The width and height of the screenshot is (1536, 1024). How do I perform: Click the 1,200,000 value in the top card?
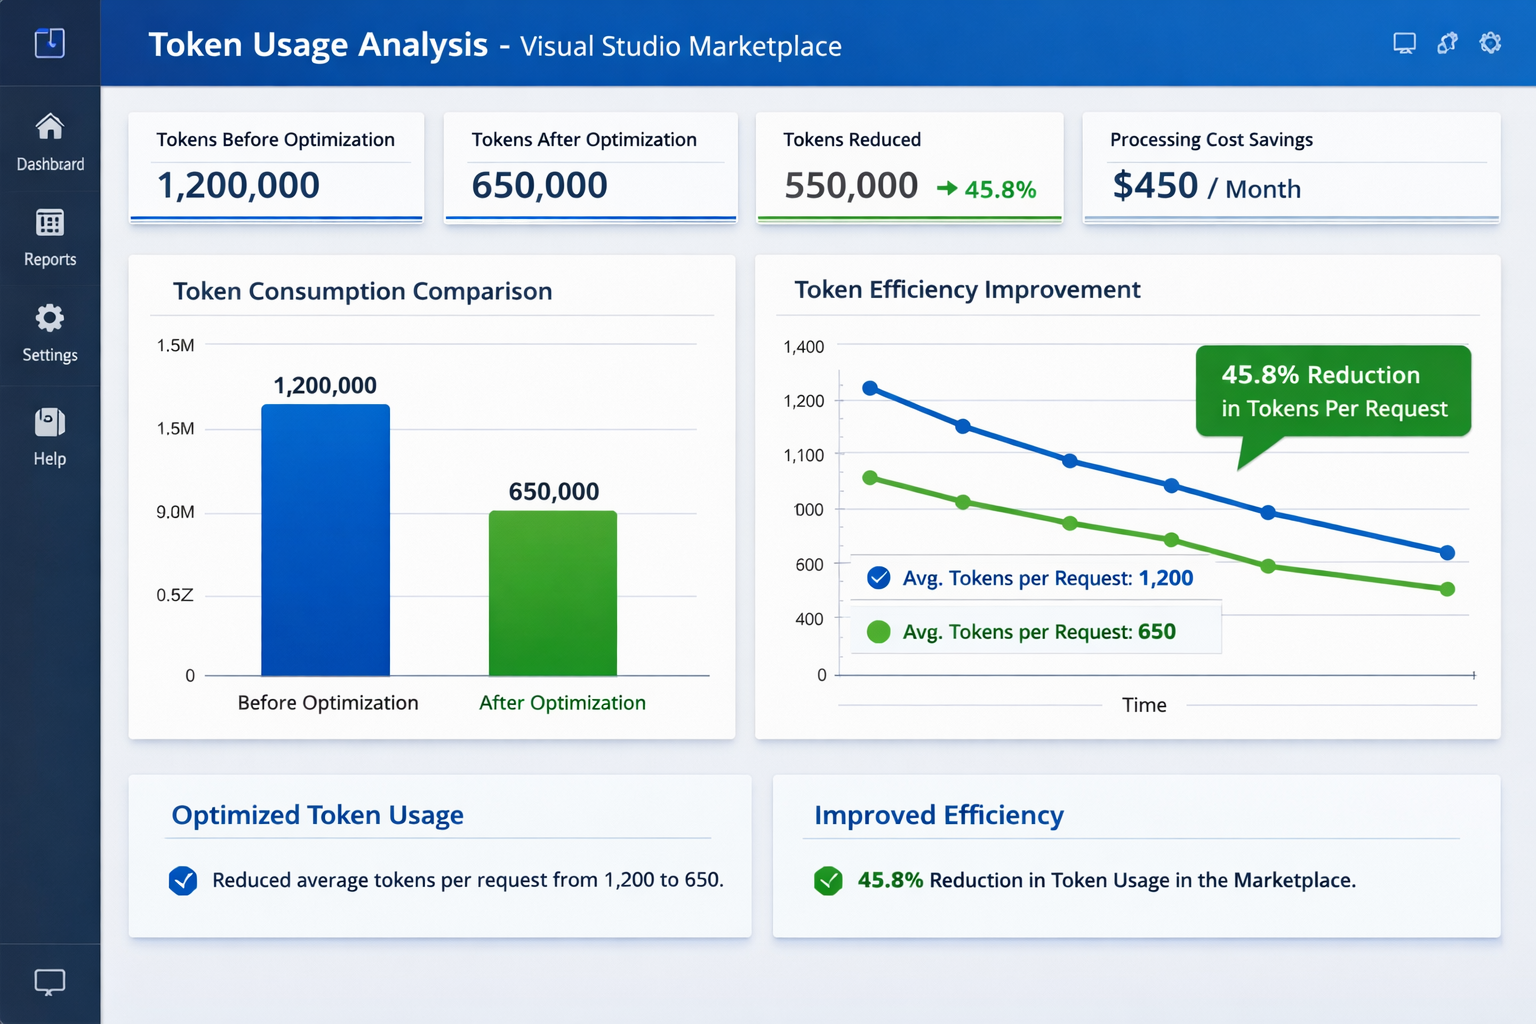click(238, 185)
